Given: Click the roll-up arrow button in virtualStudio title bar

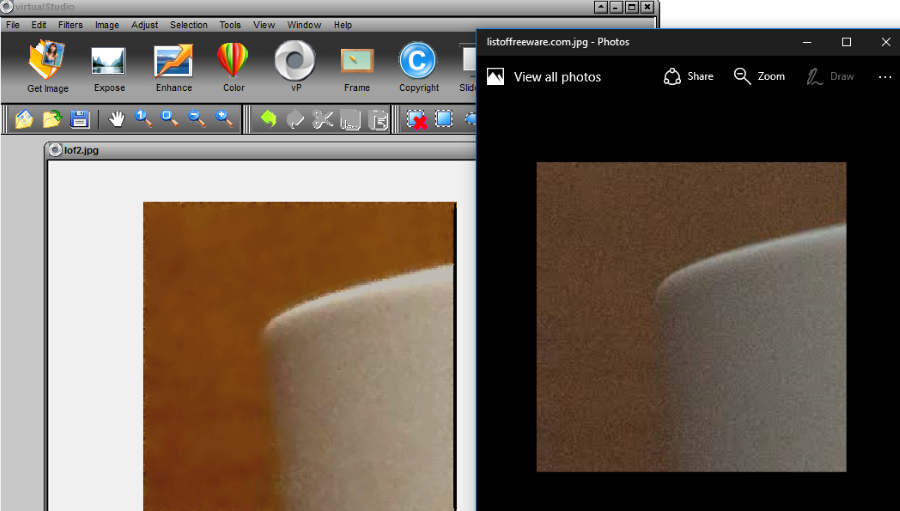Looking at the screenshot, I should [x=600, y=7].
